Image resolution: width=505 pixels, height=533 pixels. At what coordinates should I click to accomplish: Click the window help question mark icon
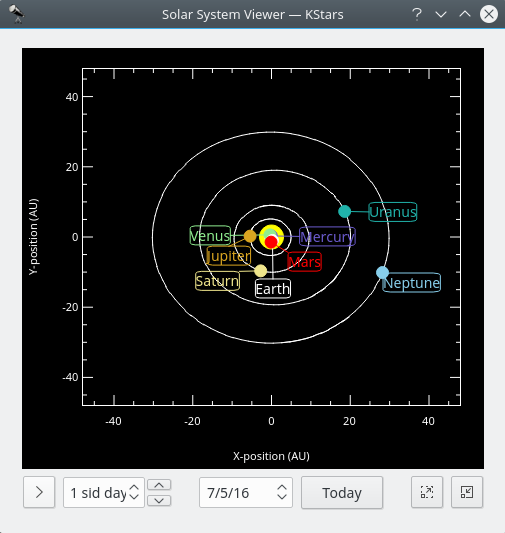point(417,14)
